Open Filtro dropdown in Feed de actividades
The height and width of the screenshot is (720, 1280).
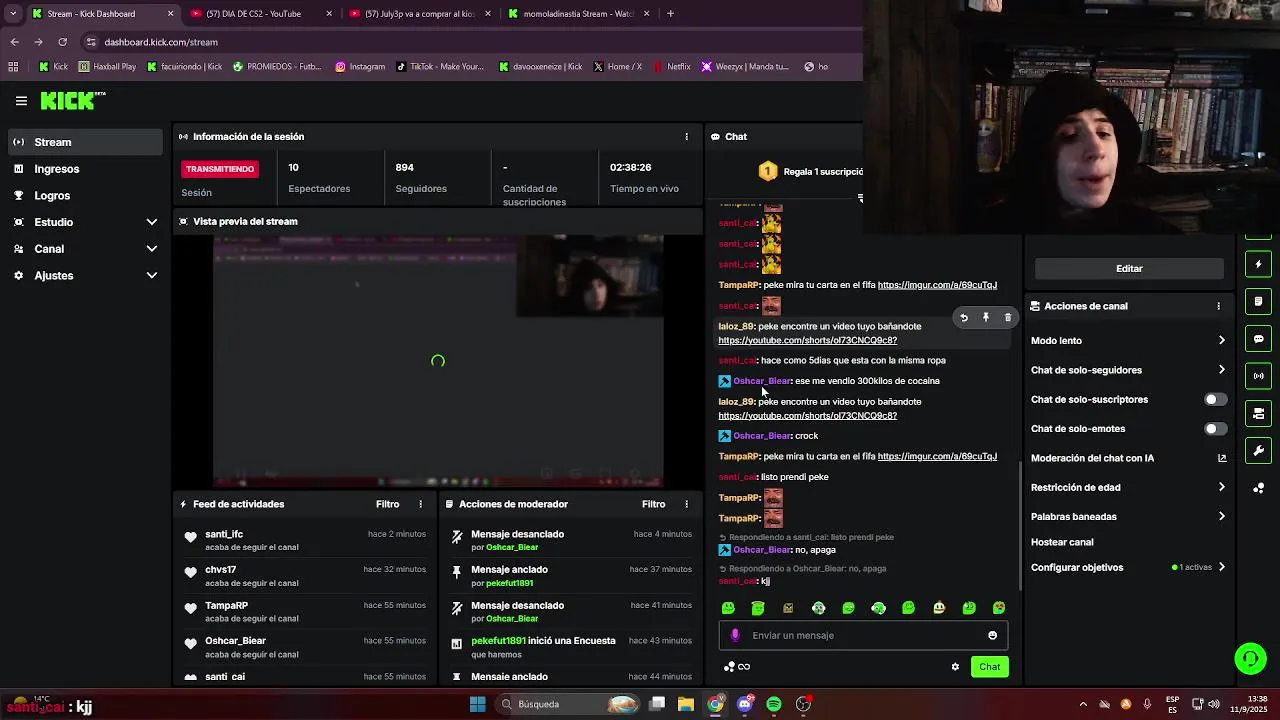pos(387,505)
